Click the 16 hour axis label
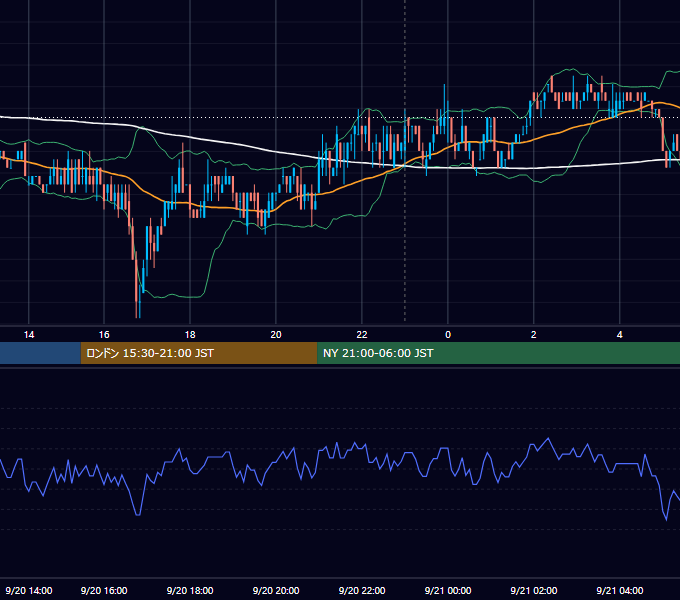Viewport: 680px width, 600px height. (x=104, y=335)
